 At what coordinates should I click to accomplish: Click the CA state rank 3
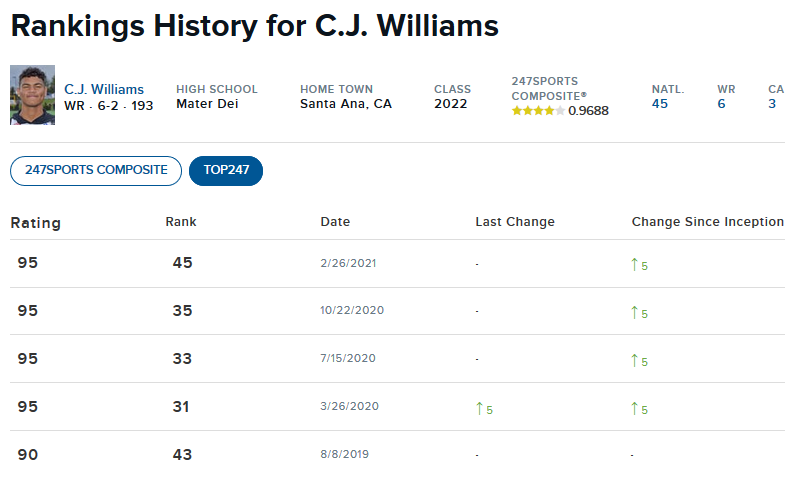[772, 103]
